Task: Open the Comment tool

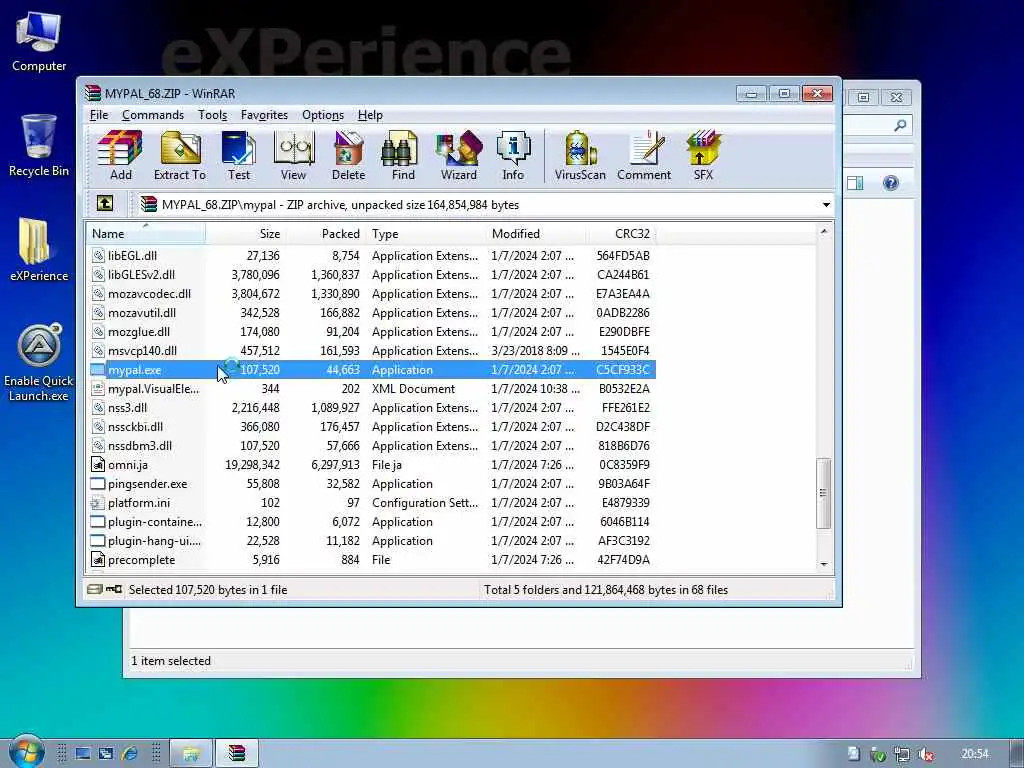Action: click(644, 156)
